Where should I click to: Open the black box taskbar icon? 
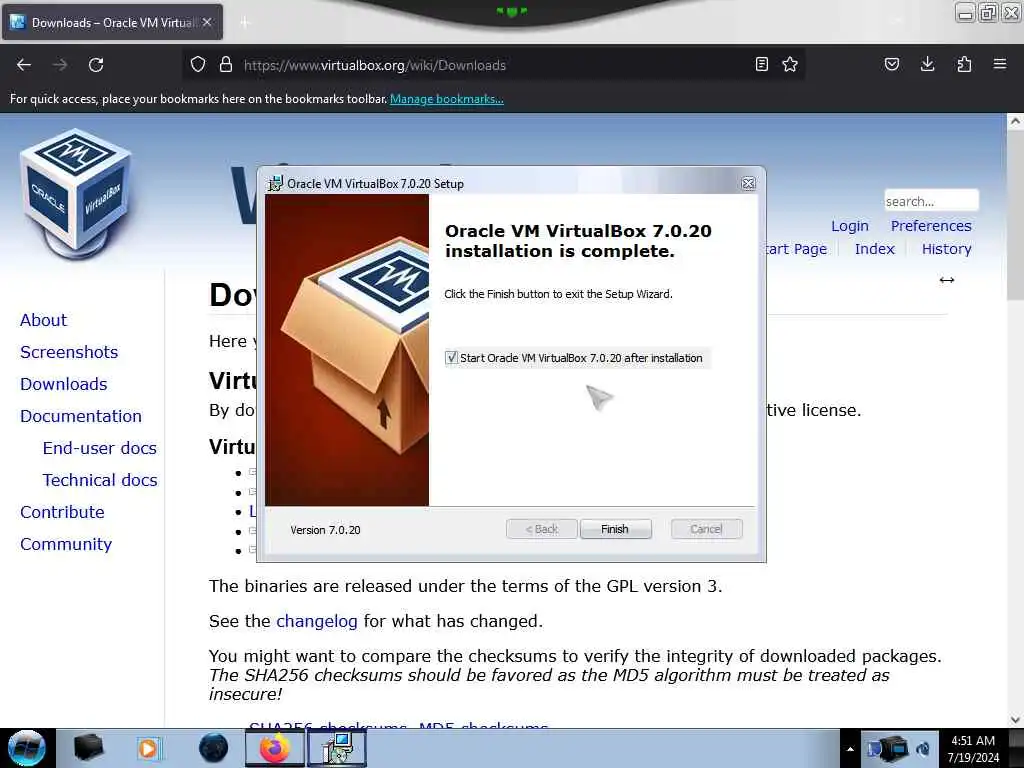pyautogui.click(x=88, y=748)
